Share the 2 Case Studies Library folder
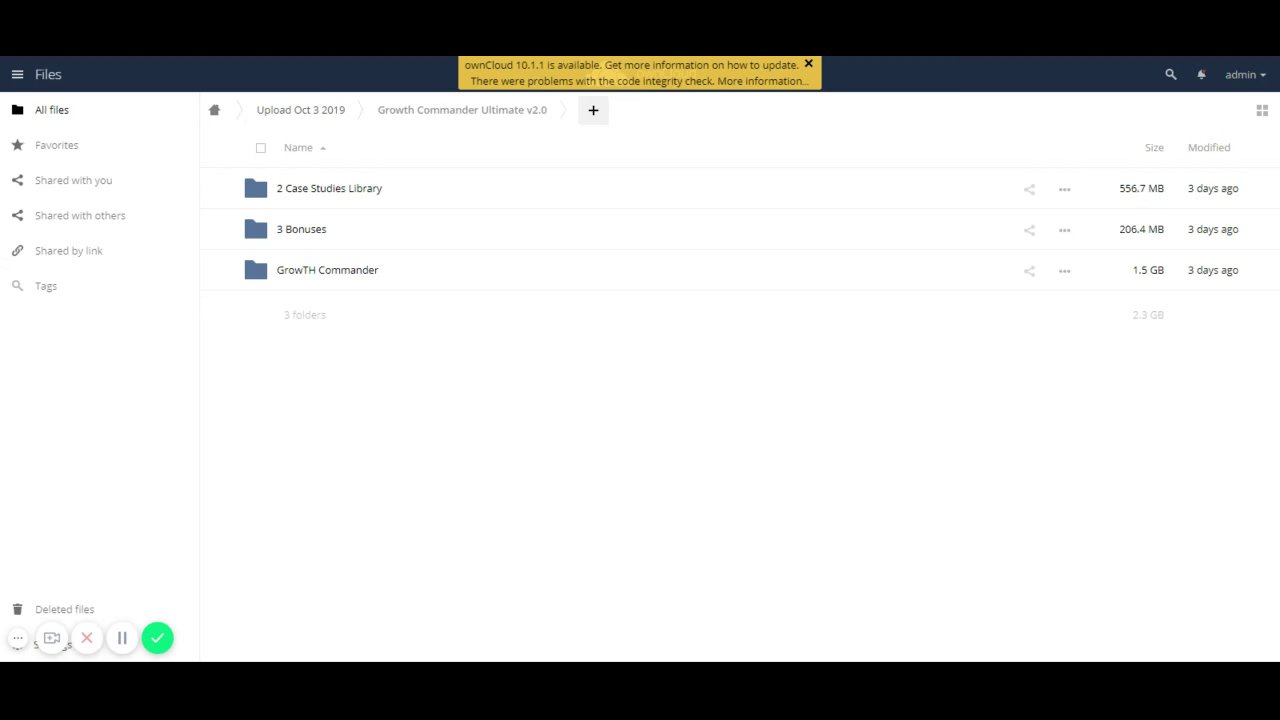 tap(1029, 189)
